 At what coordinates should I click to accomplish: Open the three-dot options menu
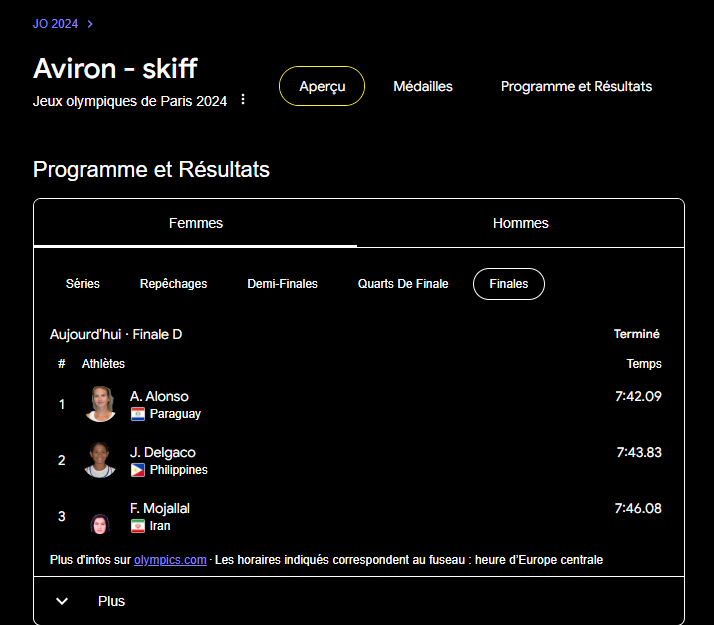tap(243, 100)
